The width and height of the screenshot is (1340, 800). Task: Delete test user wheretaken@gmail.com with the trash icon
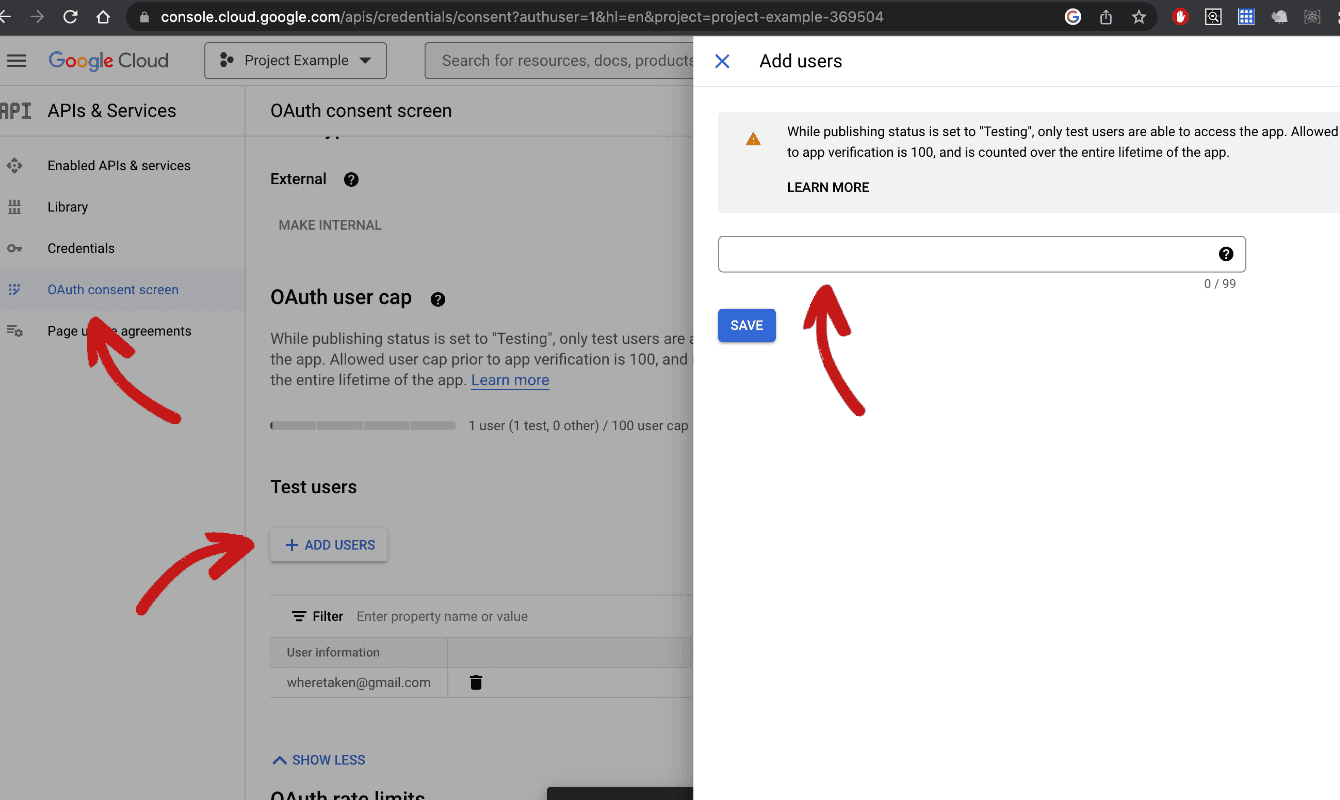pos(476,683)
